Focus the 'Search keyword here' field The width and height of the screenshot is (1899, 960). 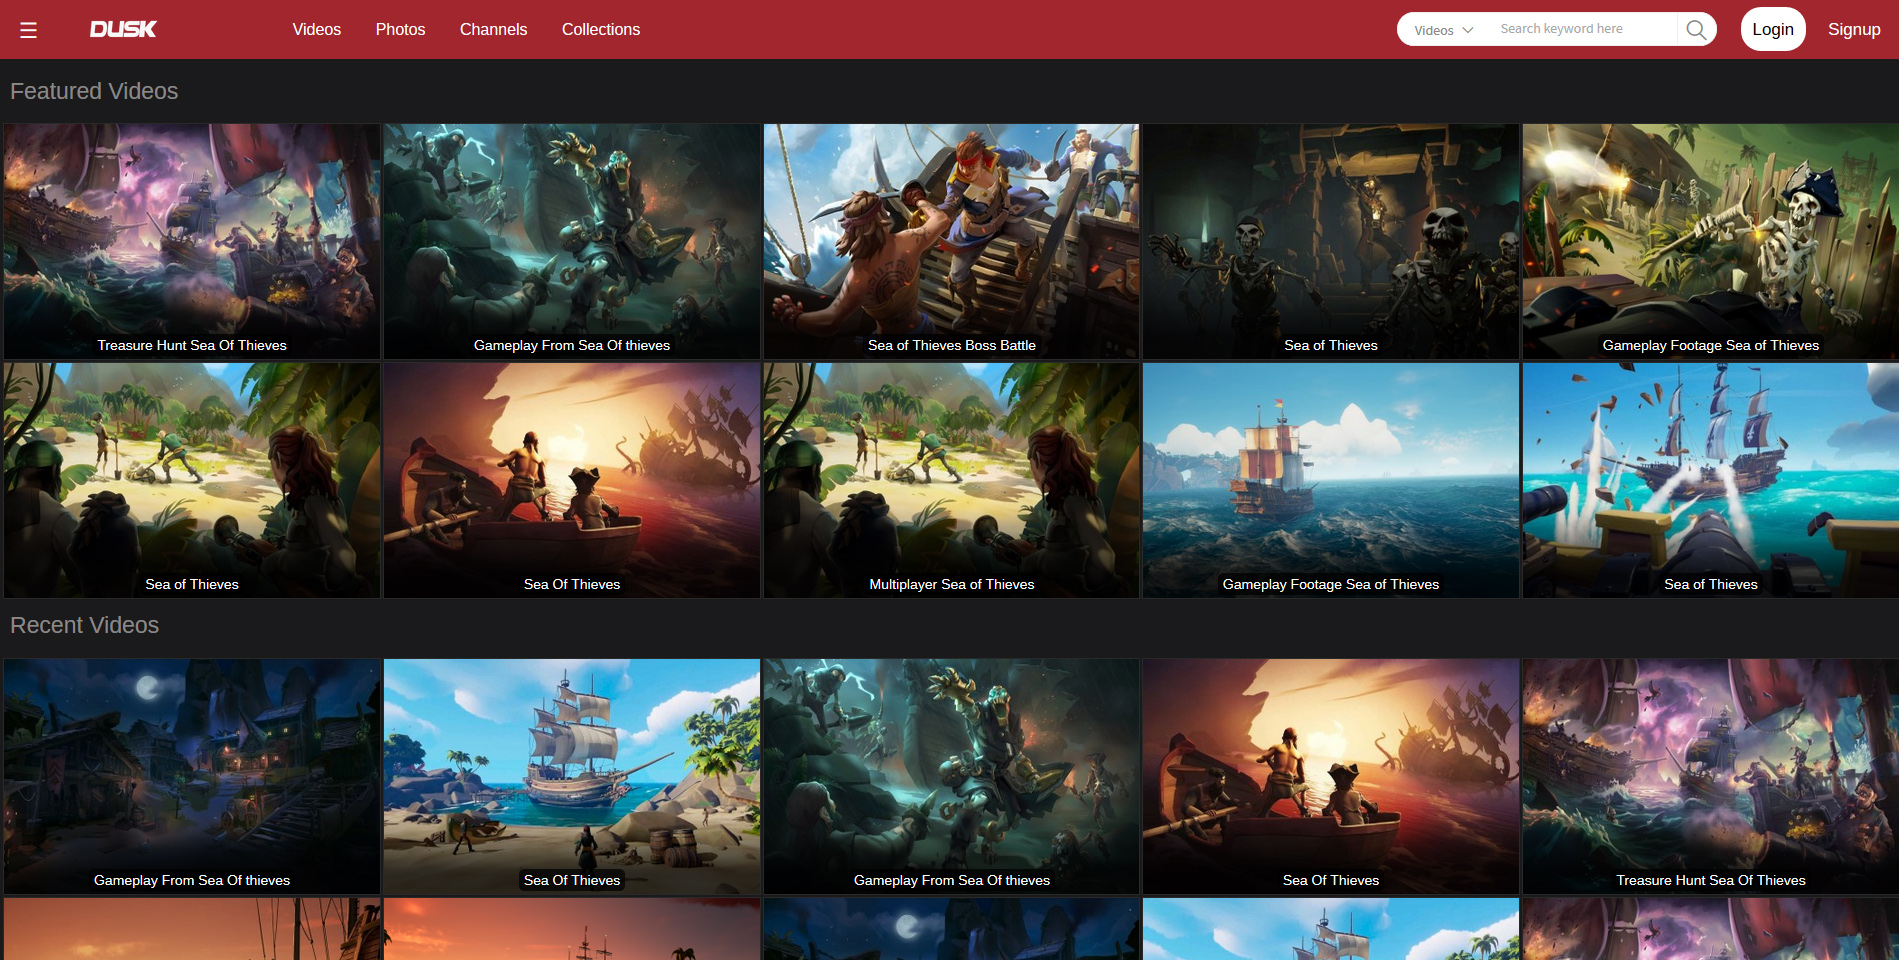click(1584, 29)
